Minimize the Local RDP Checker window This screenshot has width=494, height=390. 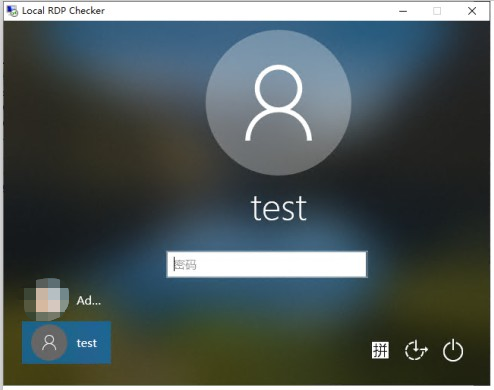point(403,11)
